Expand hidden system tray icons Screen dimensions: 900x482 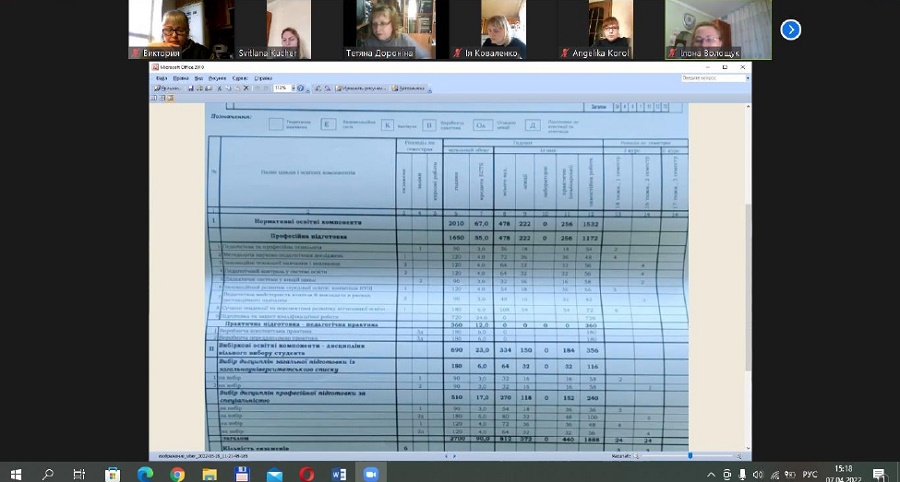point(711,473)
